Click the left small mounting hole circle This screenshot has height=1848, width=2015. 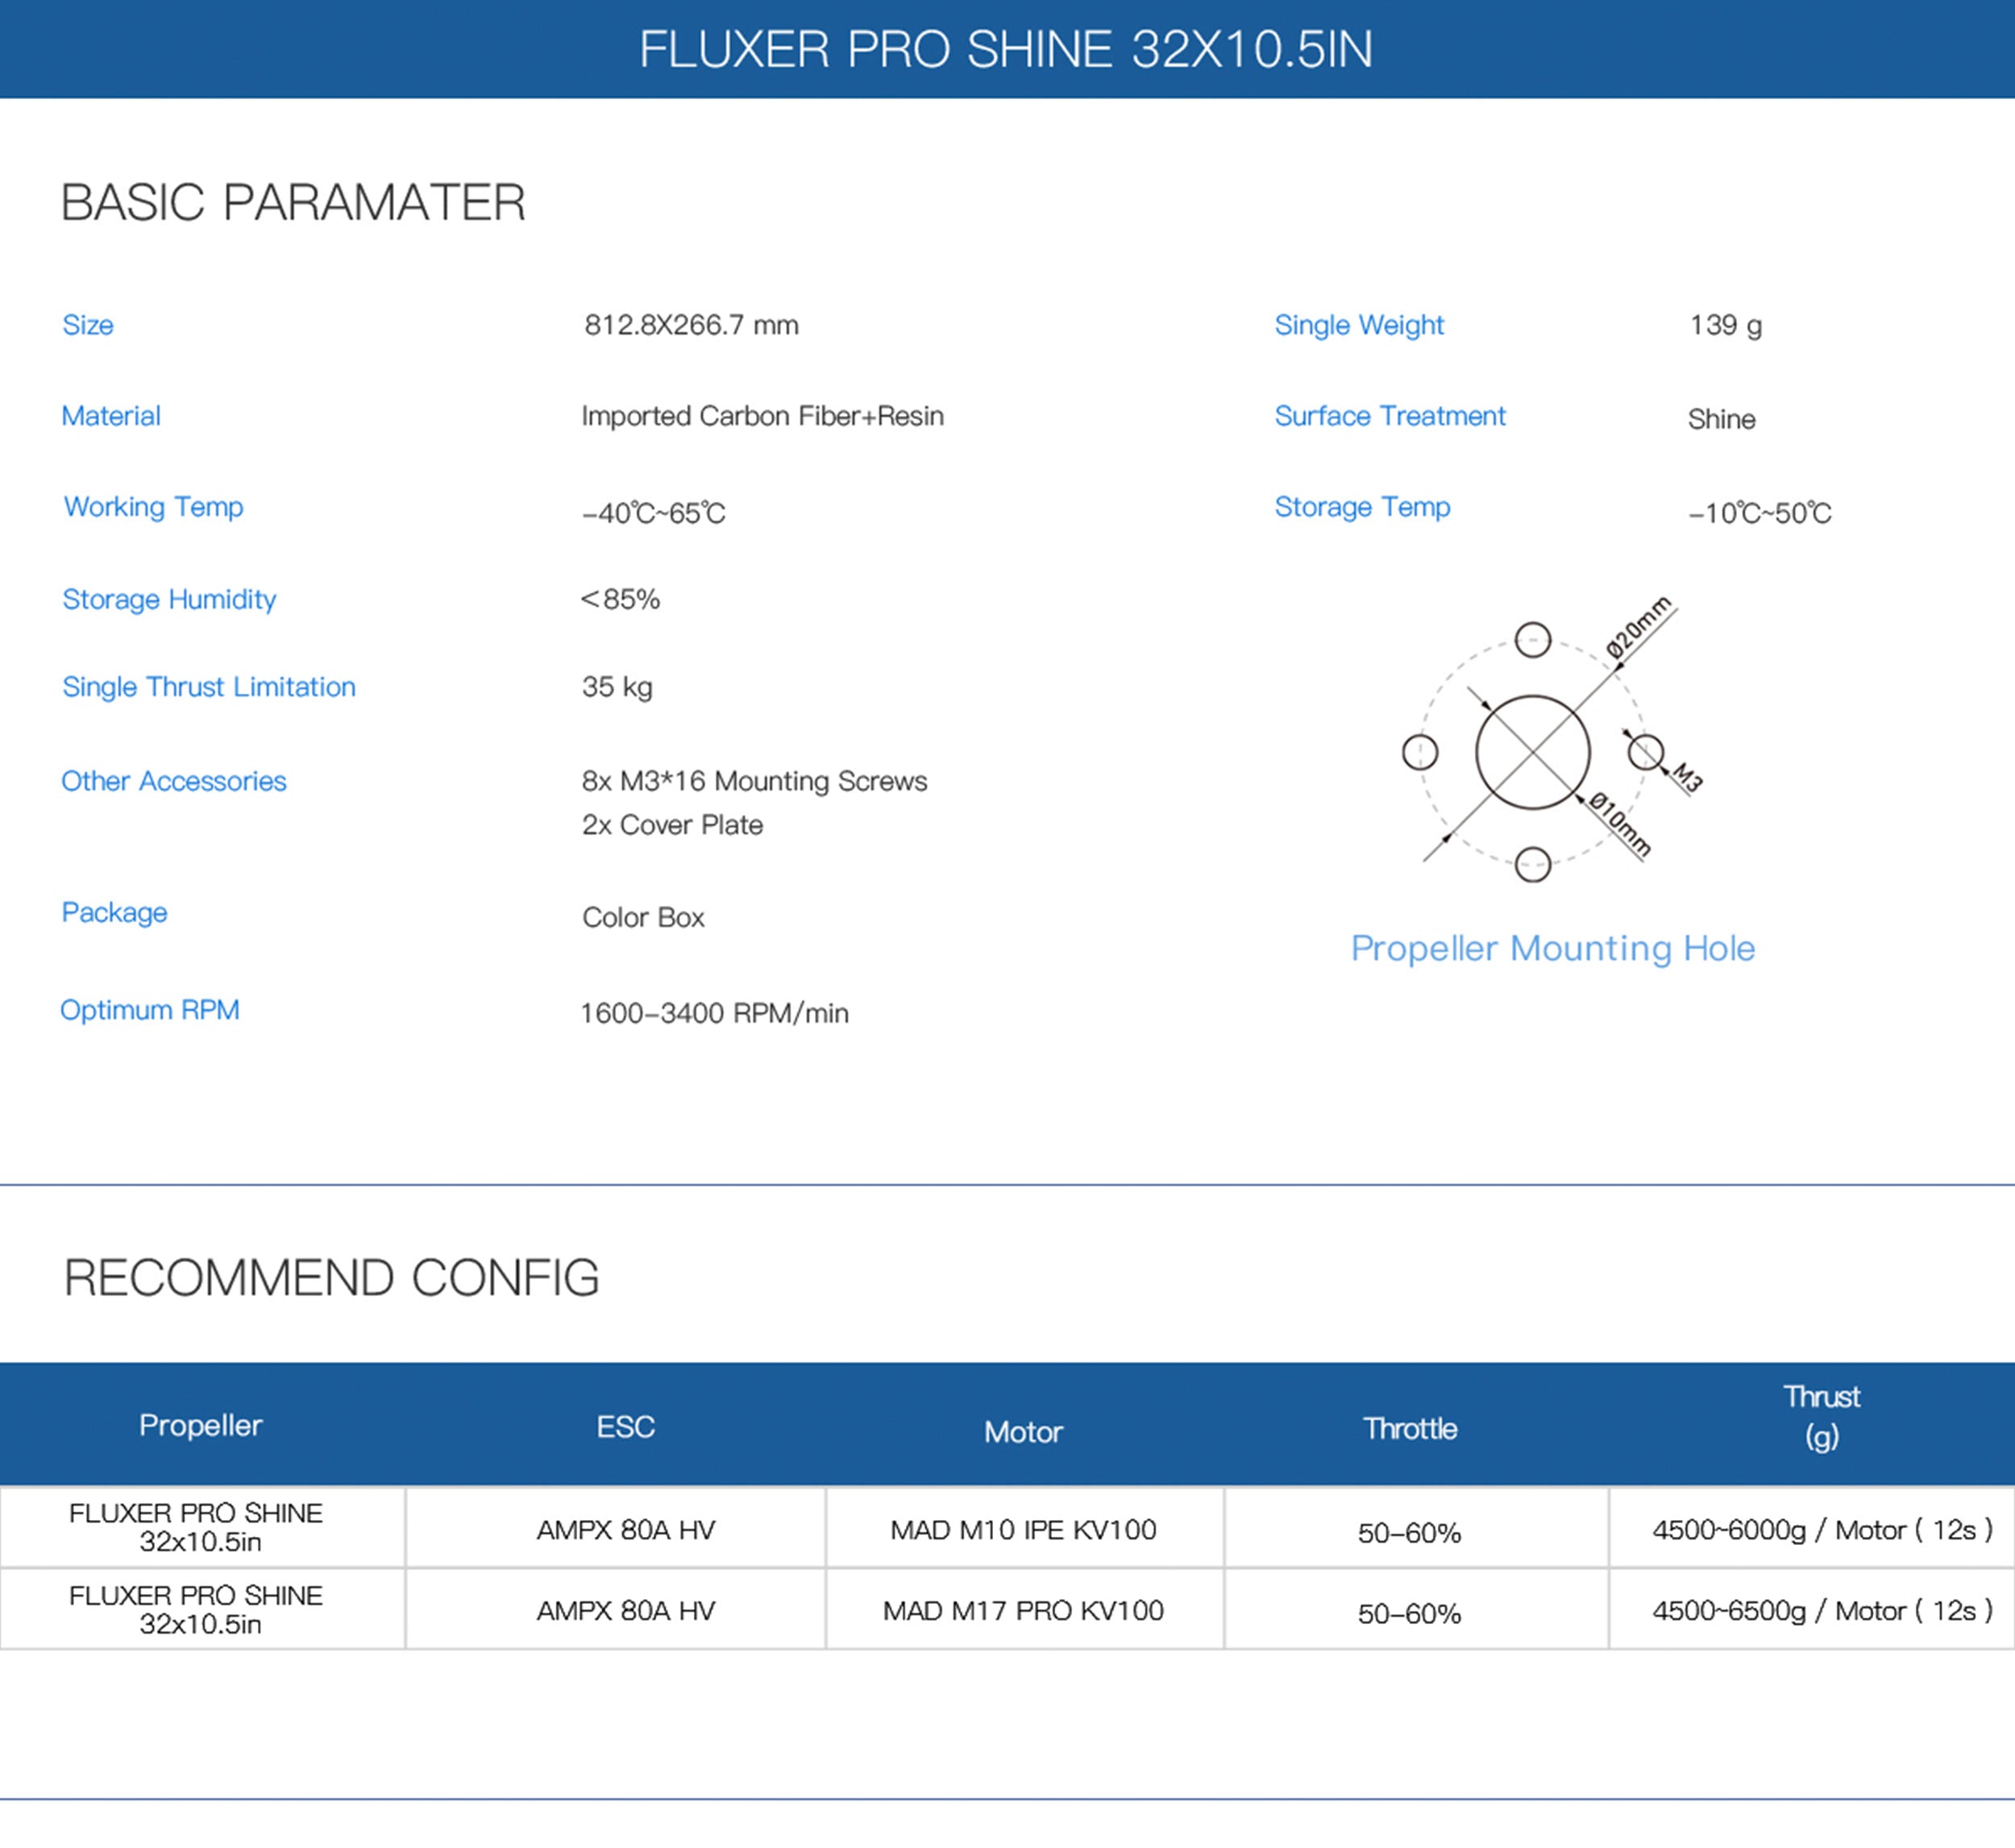pyautogui.click(x=1420, y=752)
